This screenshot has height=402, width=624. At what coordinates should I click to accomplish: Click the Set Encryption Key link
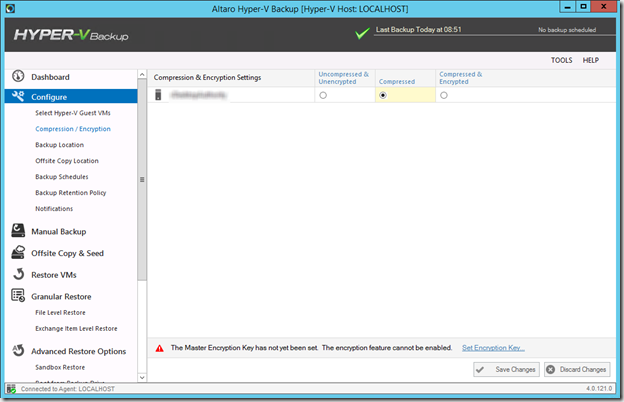[x=493, y=348]
